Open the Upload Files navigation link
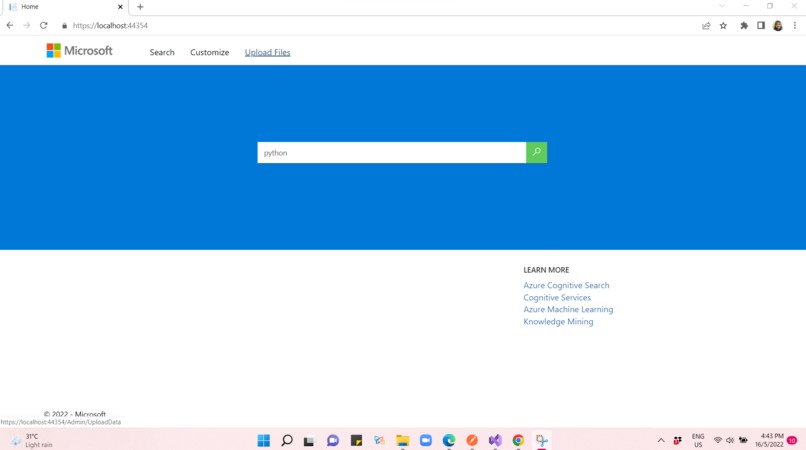The image size is (806, 450). [267, 52]
